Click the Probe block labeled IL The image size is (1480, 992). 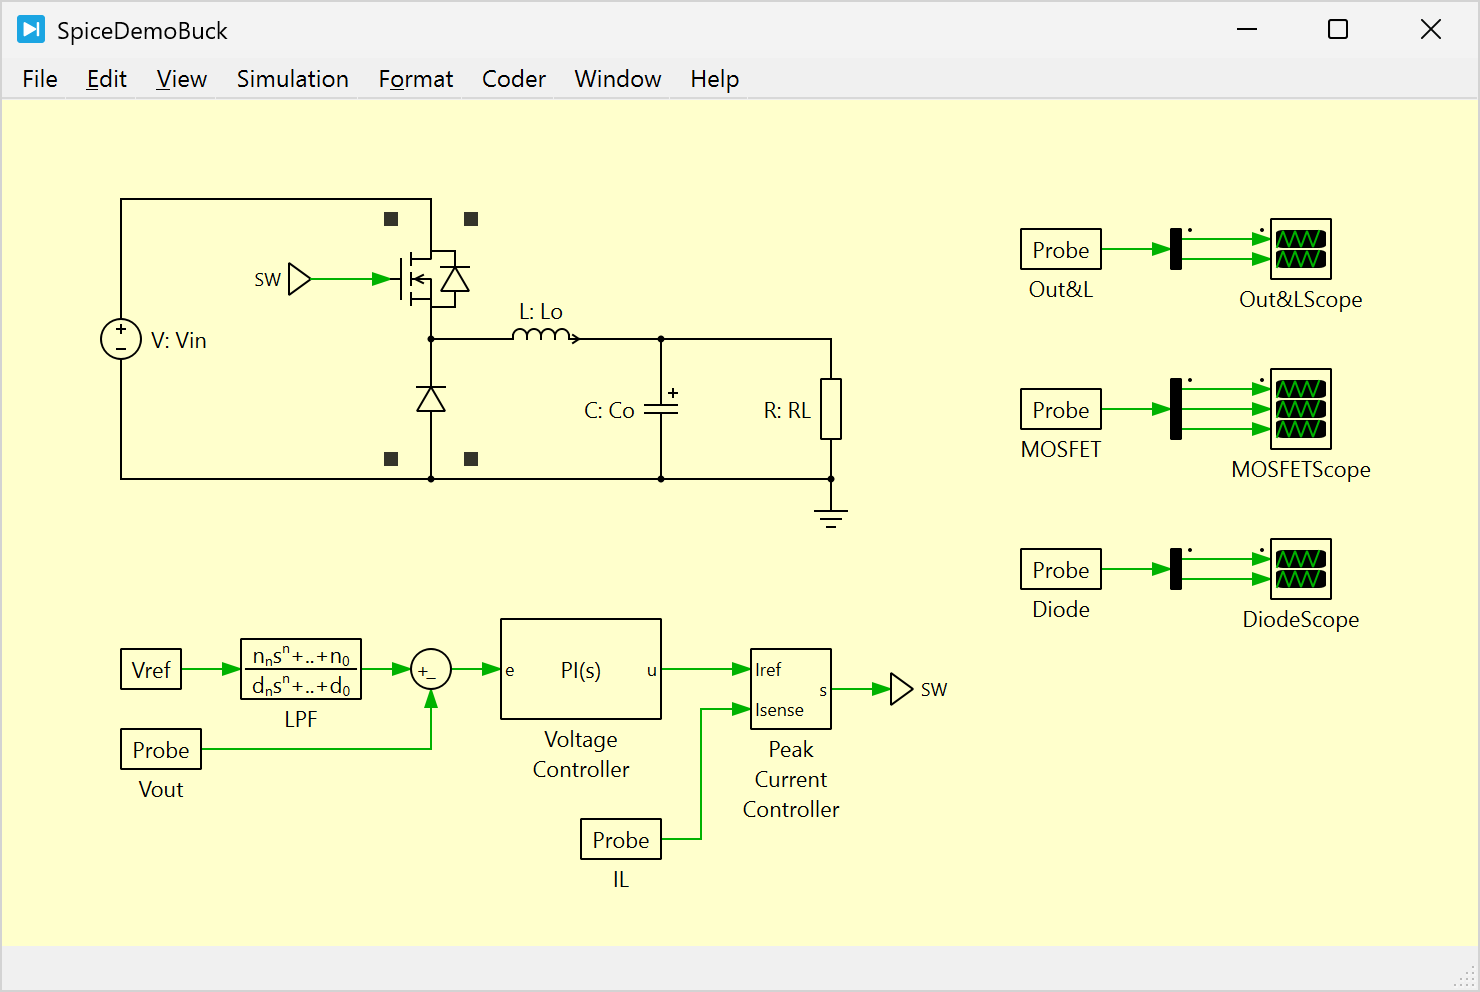click(x=620, y=839)
